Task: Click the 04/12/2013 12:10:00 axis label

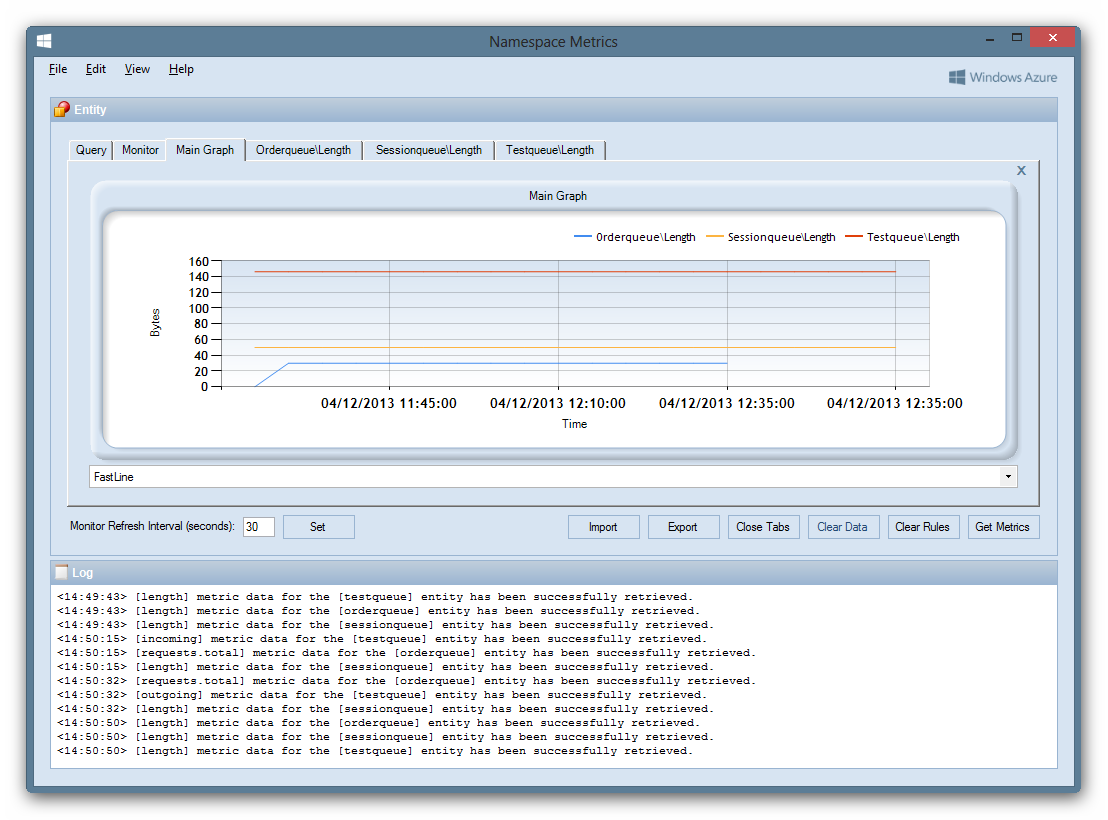Action: pyautogui.click(x=558, y=403)
